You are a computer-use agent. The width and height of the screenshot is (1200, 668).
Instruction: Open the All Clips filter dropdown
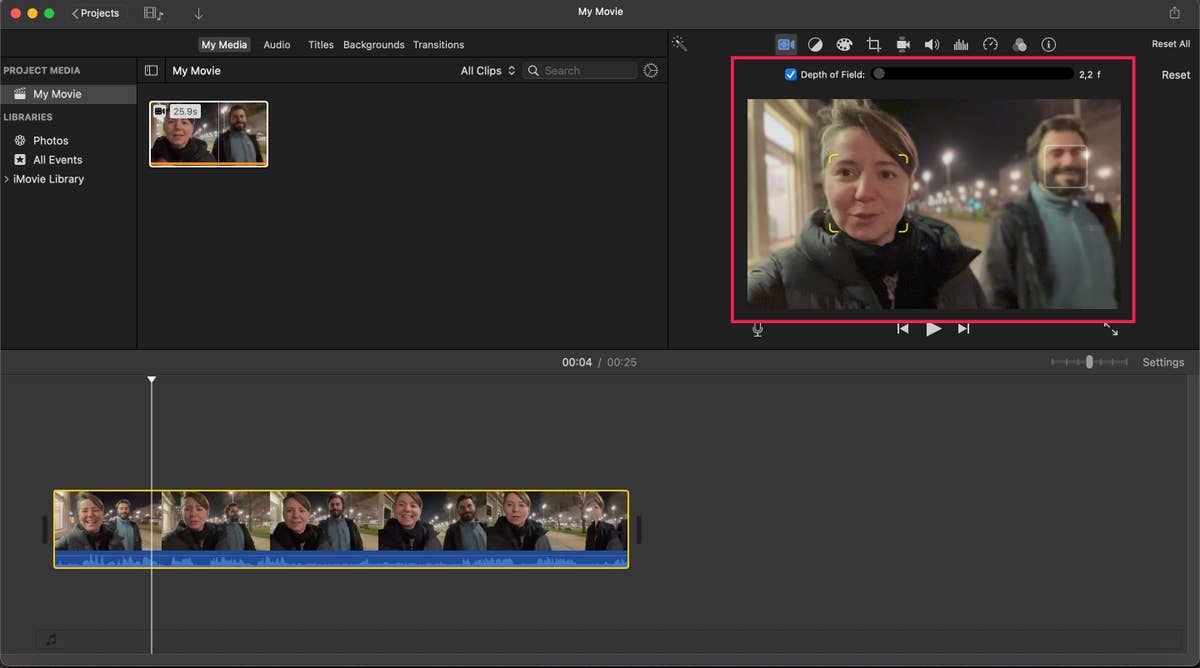click(487, 71)
